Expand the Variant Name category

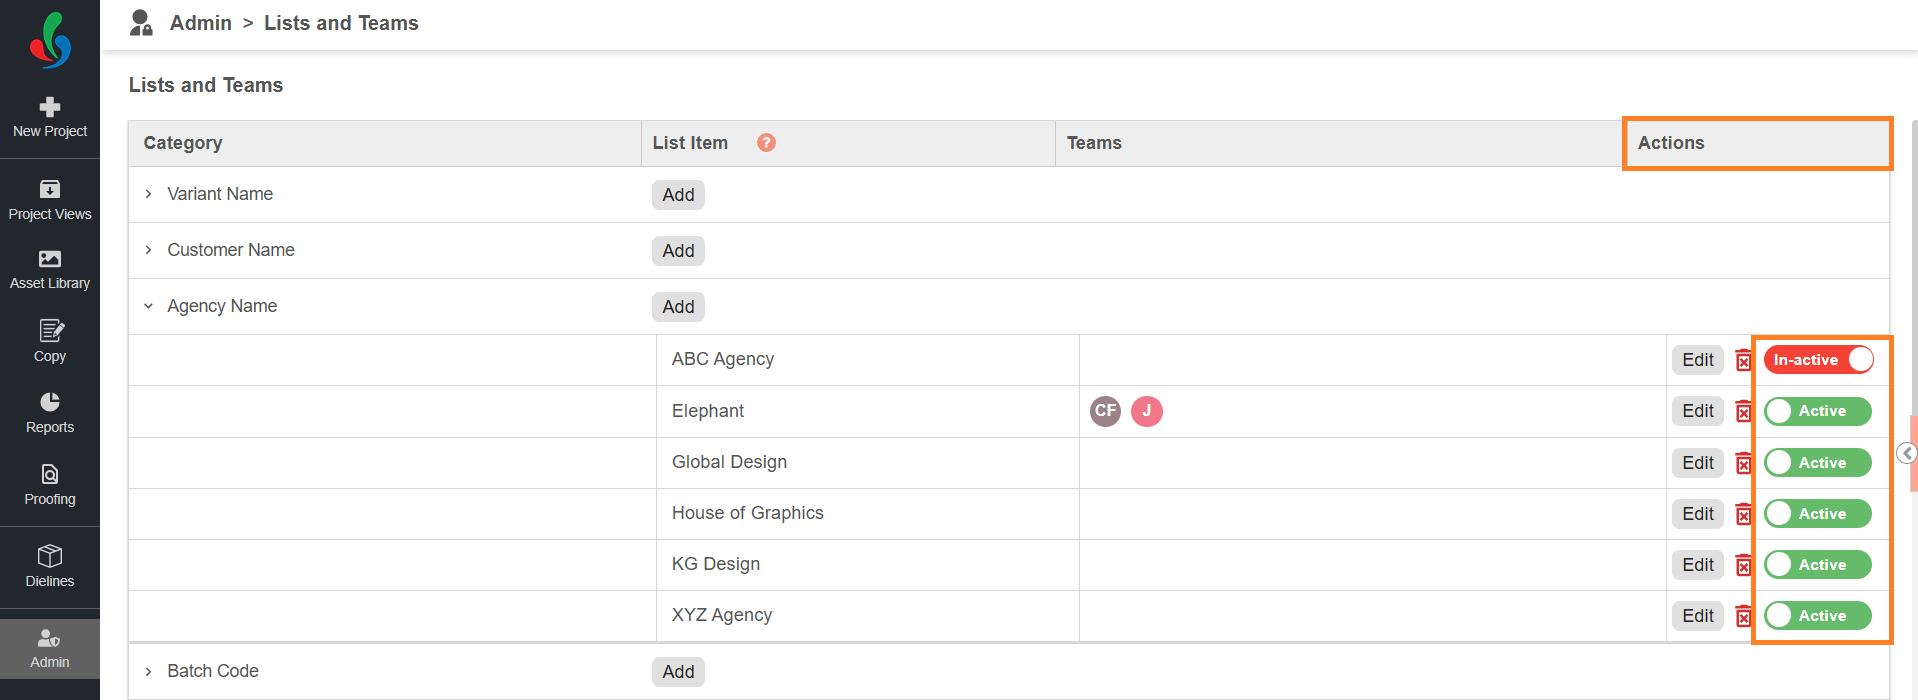coord(149,194)
